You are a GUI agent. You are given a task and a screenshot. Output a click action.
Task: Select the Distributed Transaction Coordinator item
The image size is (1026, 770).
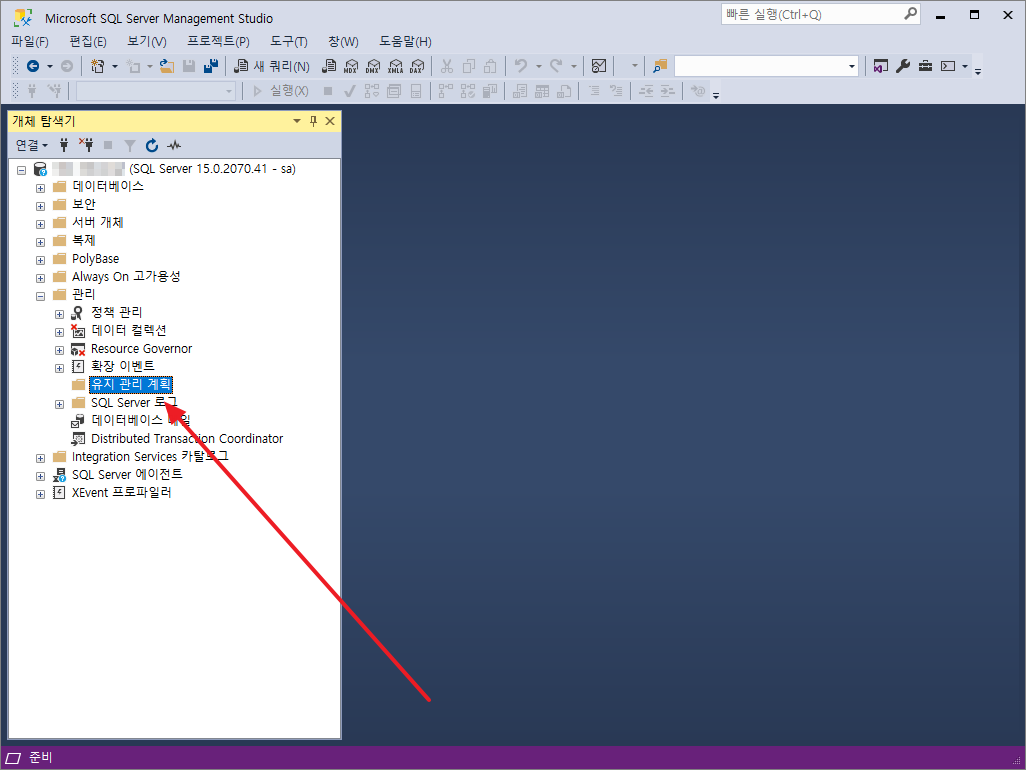click(187, 438)
